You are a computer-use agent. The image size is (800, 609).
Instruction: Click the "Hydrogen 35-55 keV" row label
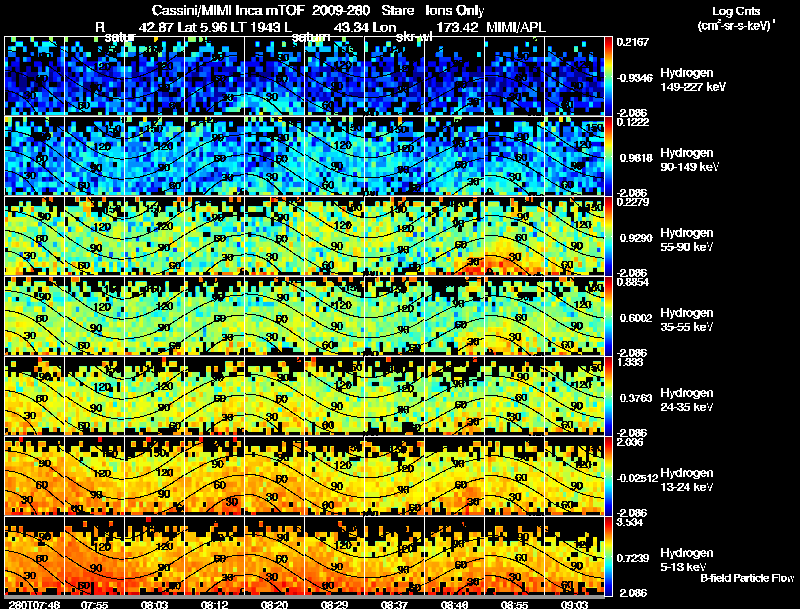687,320
